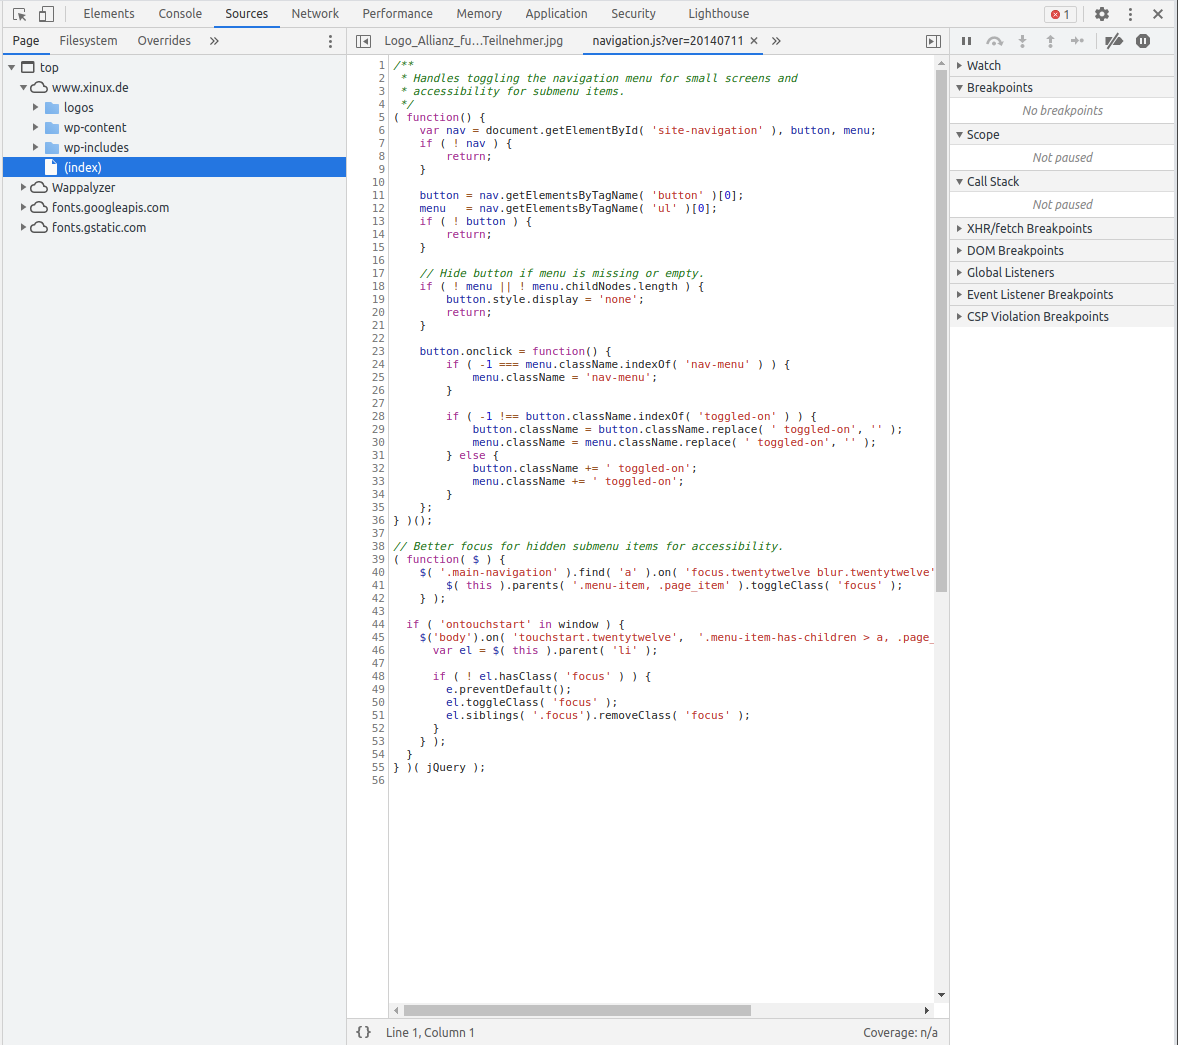Click the pause script execution button
Screen dimensions: 1178x1045
tap(966, 41)
